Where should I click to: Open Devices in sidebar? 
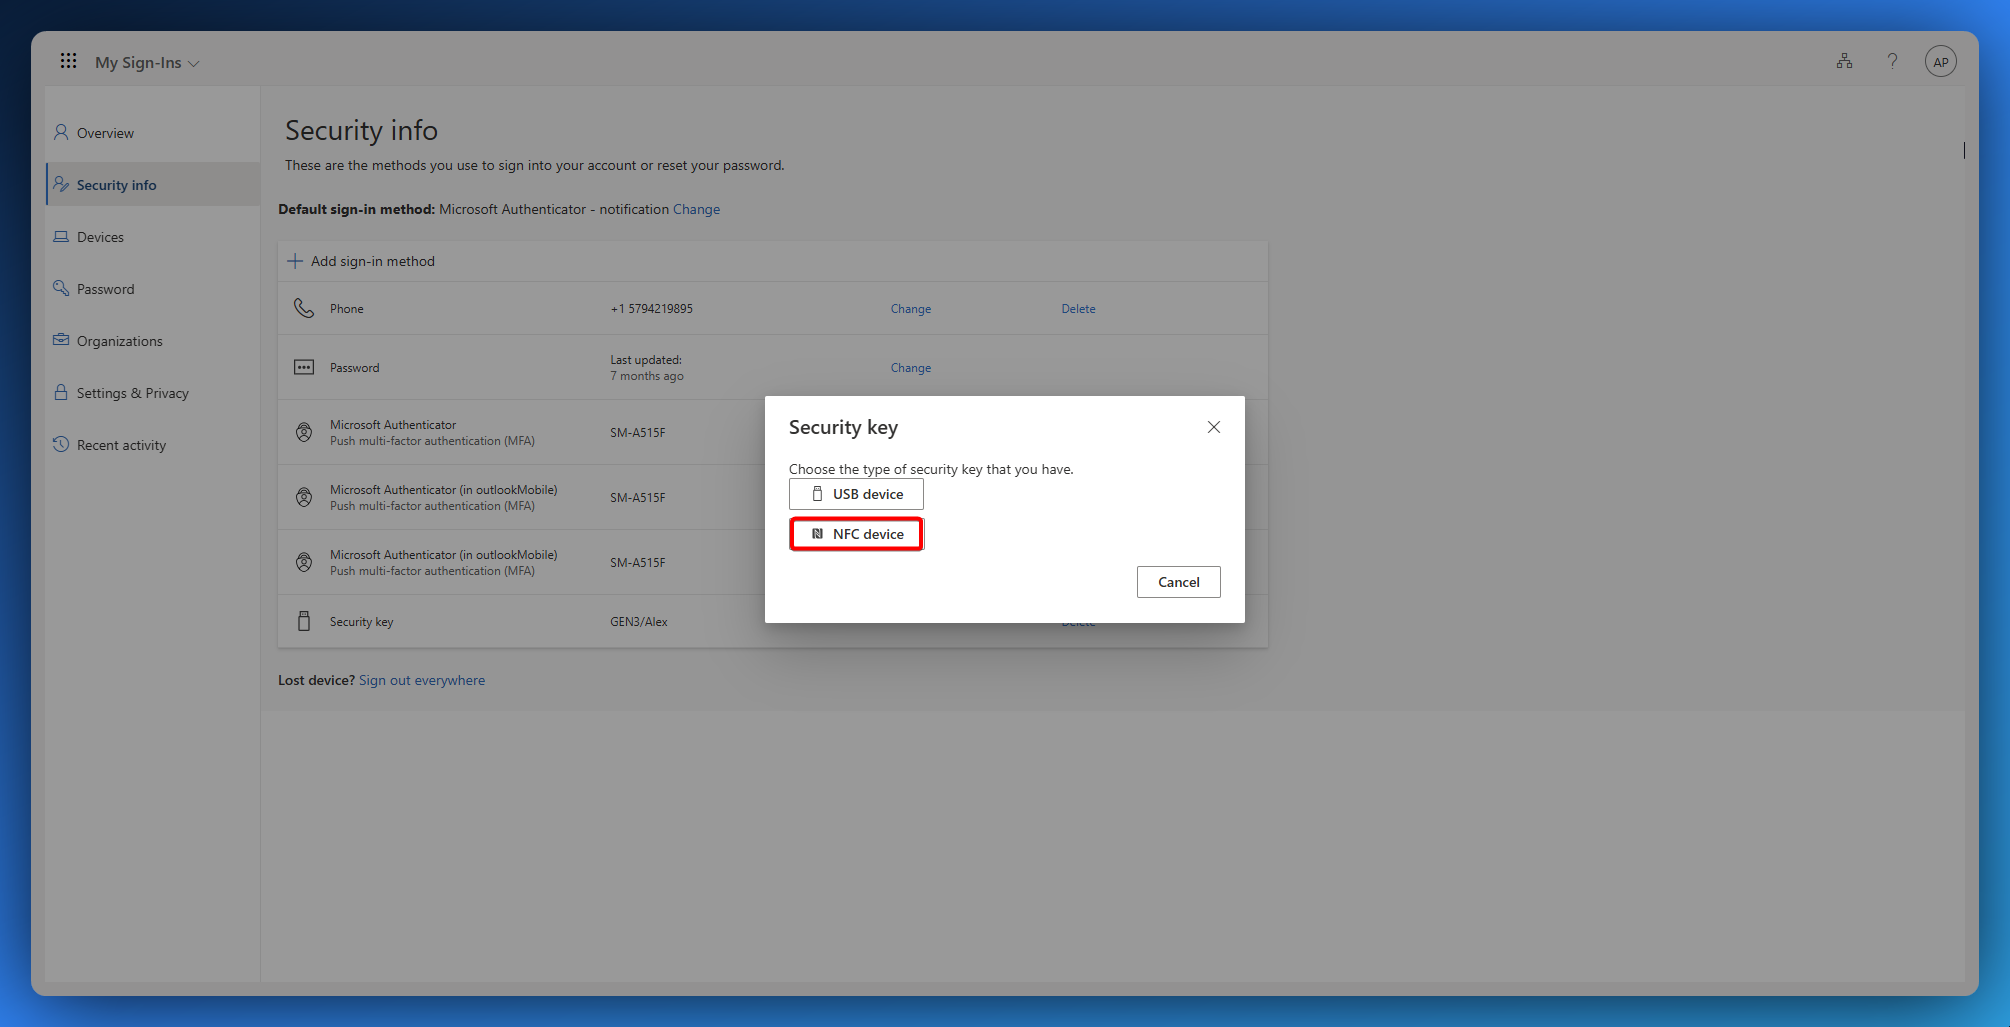[153, 237]
